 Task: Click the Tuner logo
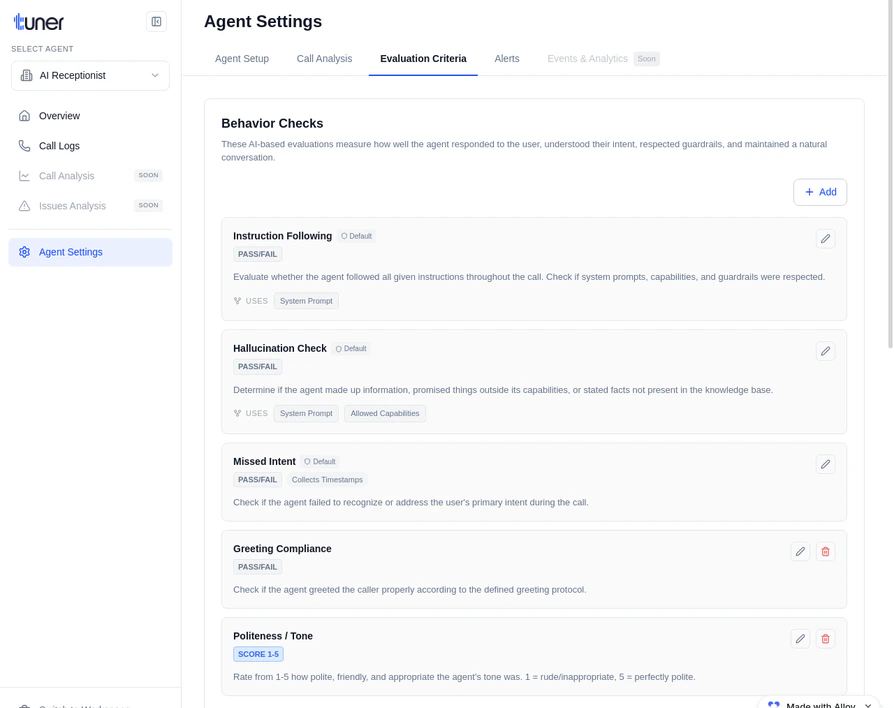(x=39, y=22)
